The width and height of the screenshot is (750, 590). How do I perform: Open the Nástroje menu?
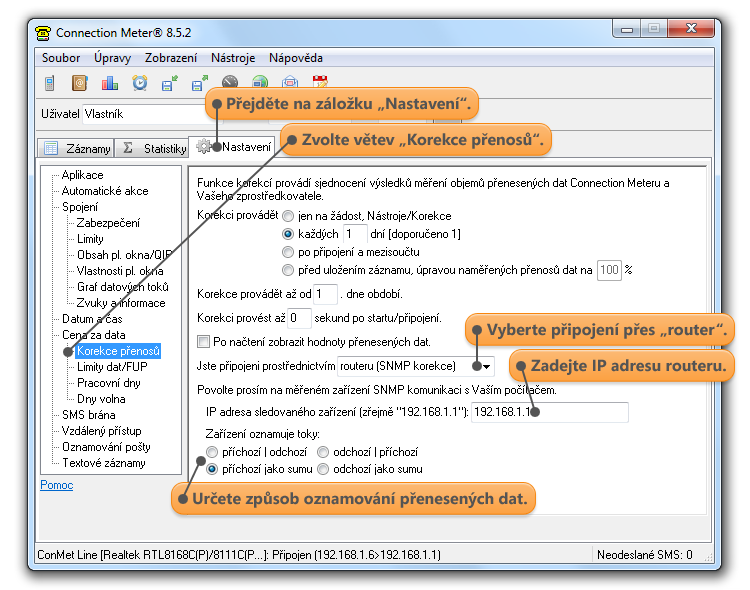tap(233, 58)
